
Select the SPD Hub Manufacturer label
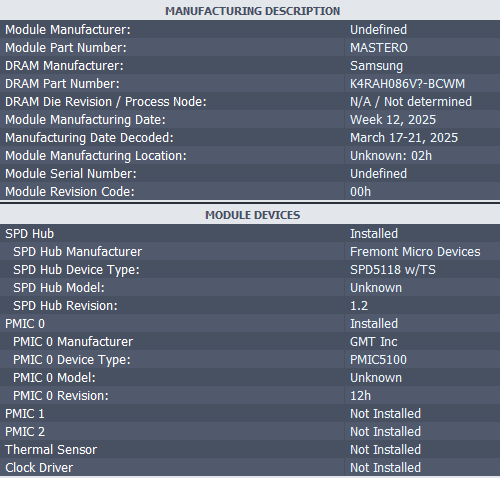(78, 252)
